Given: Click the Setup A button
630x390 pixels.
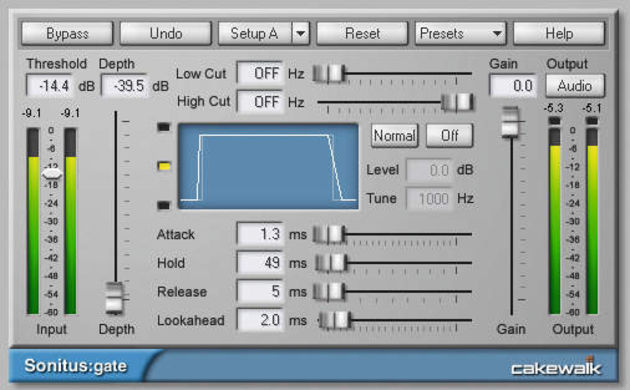Looking at the screenshot, I should point(255,33).
